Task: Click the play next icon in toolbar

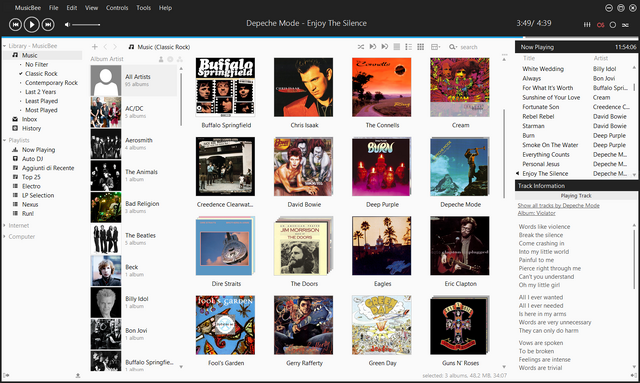Action: 373,47
